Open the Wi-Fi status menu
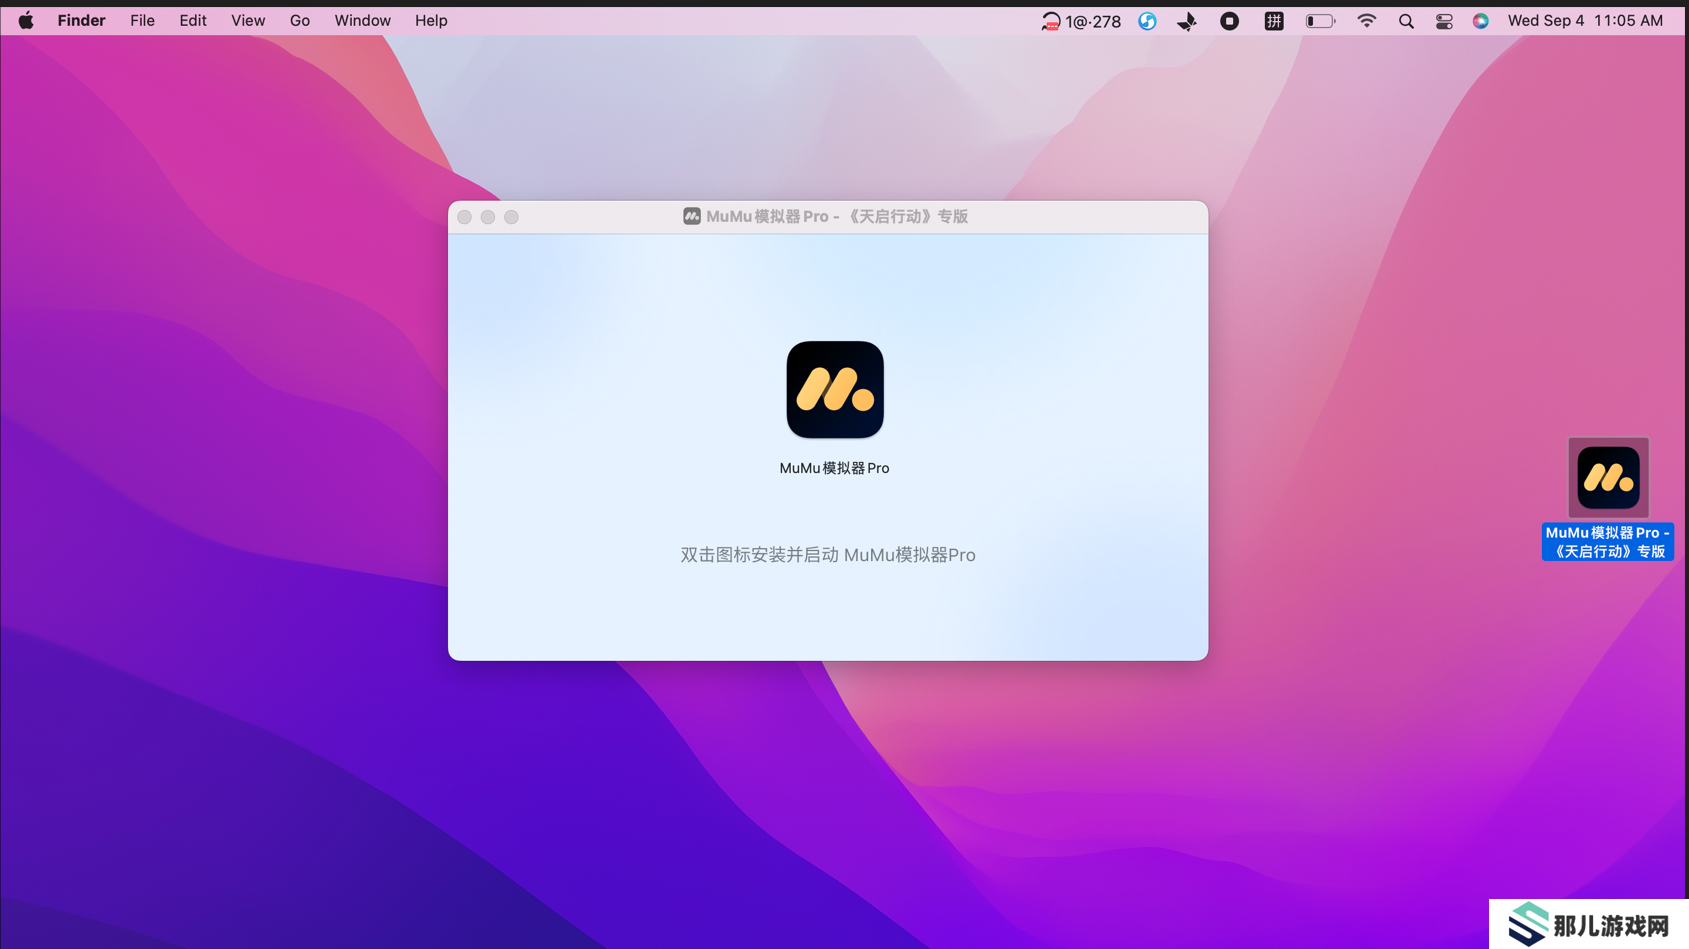 point(1366,21)
